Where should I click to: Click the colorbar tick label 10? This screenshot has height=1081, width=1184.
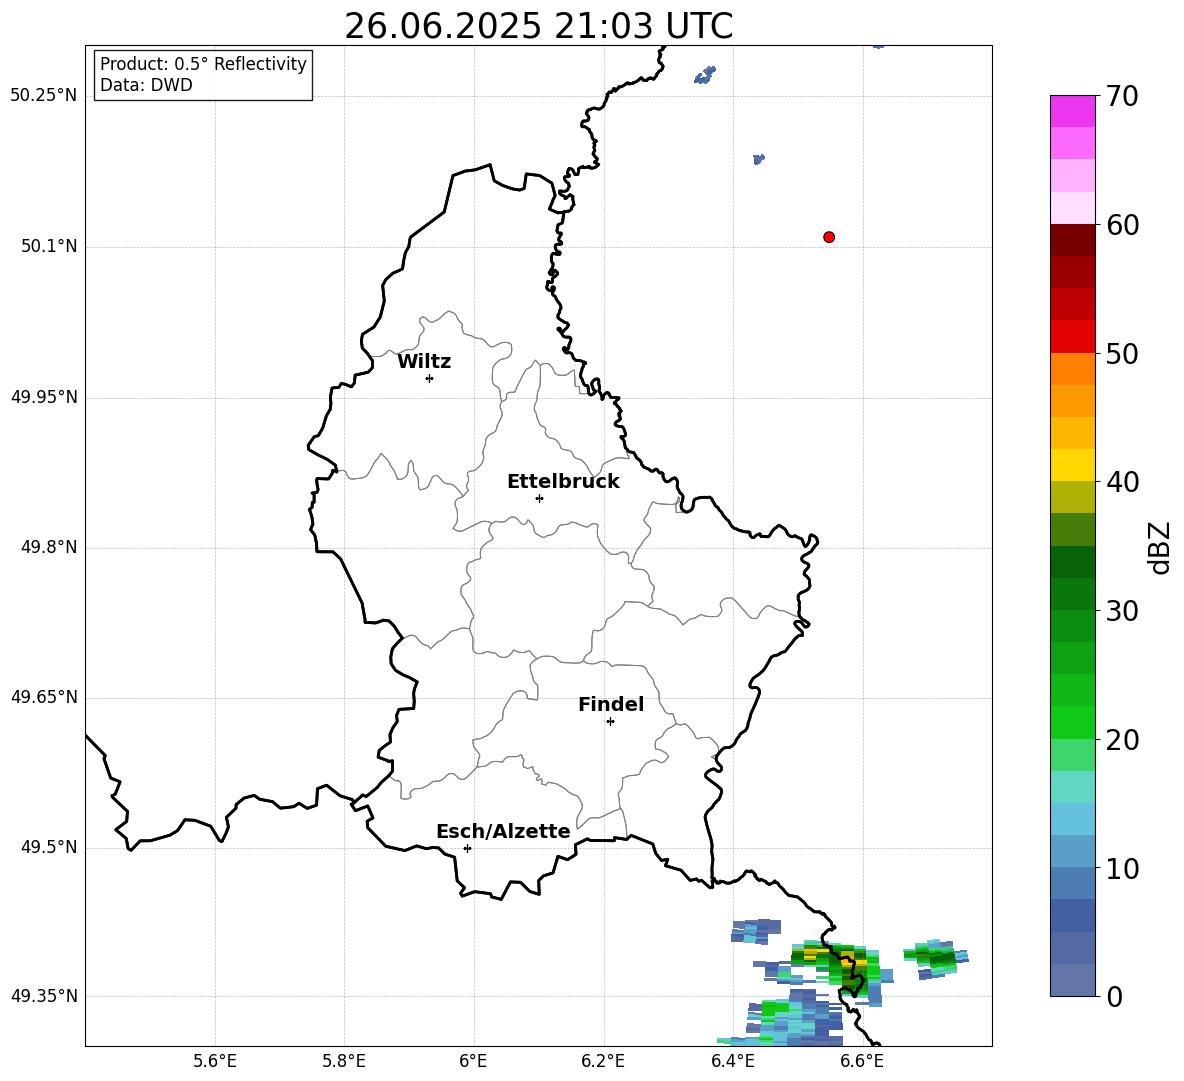coord(1122,869)
